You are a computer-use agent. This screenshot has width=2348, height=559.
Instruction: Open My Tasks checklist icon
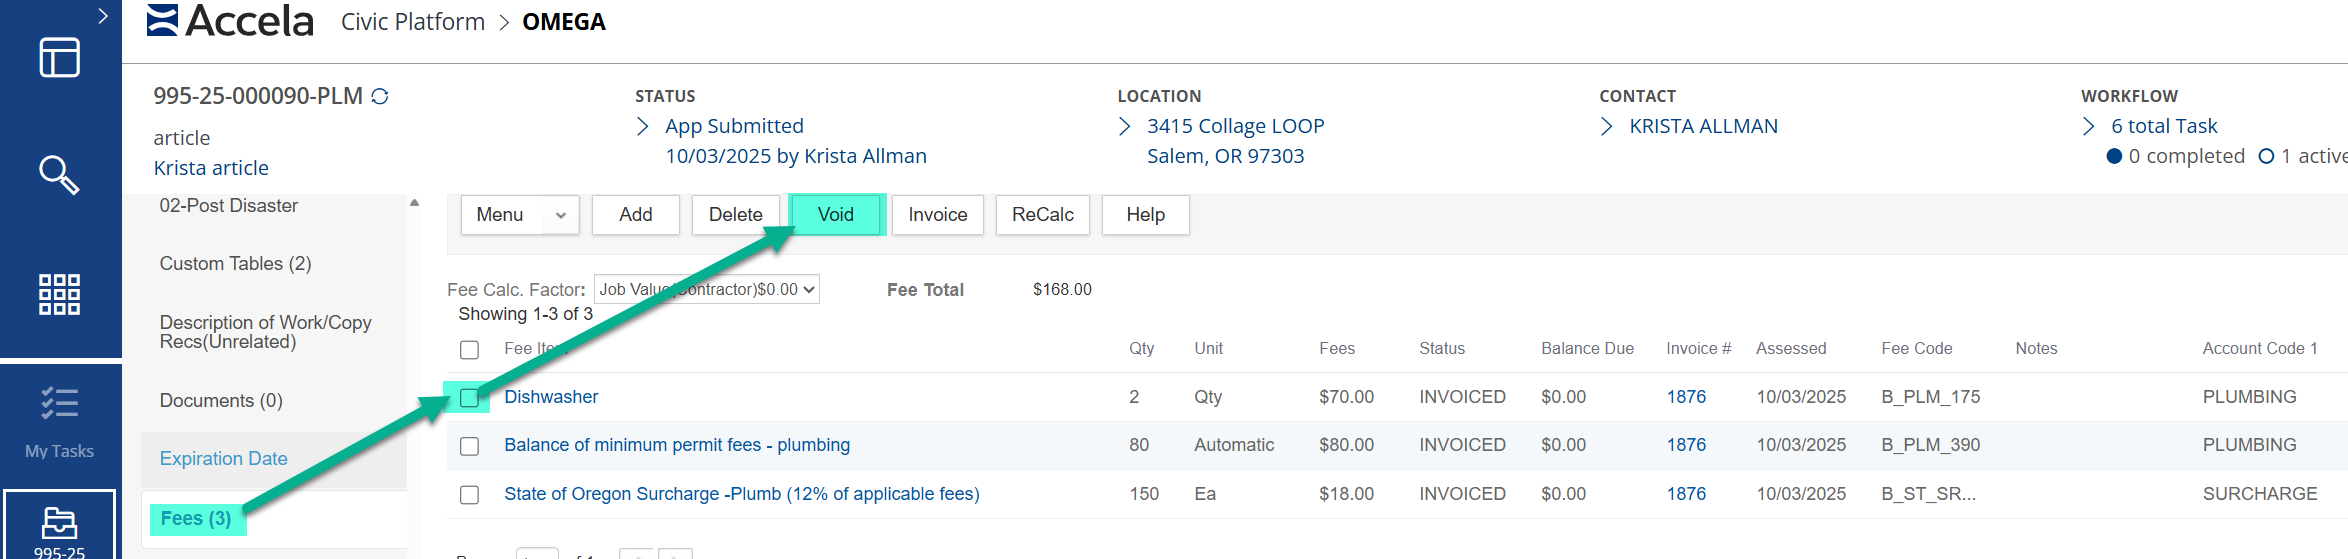pyautogui.click(x=59, y=404)
